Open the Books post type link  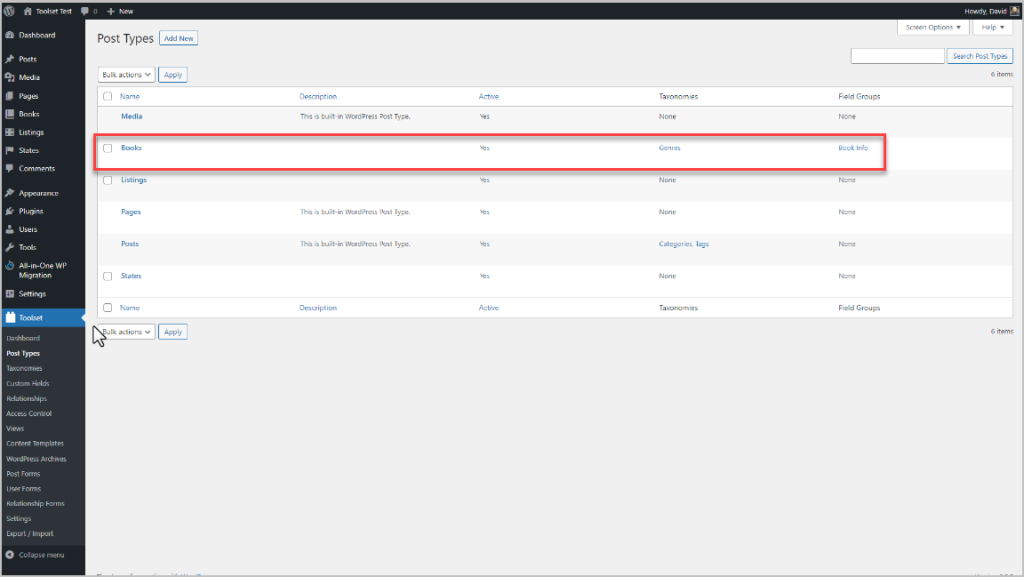(131, 148)
